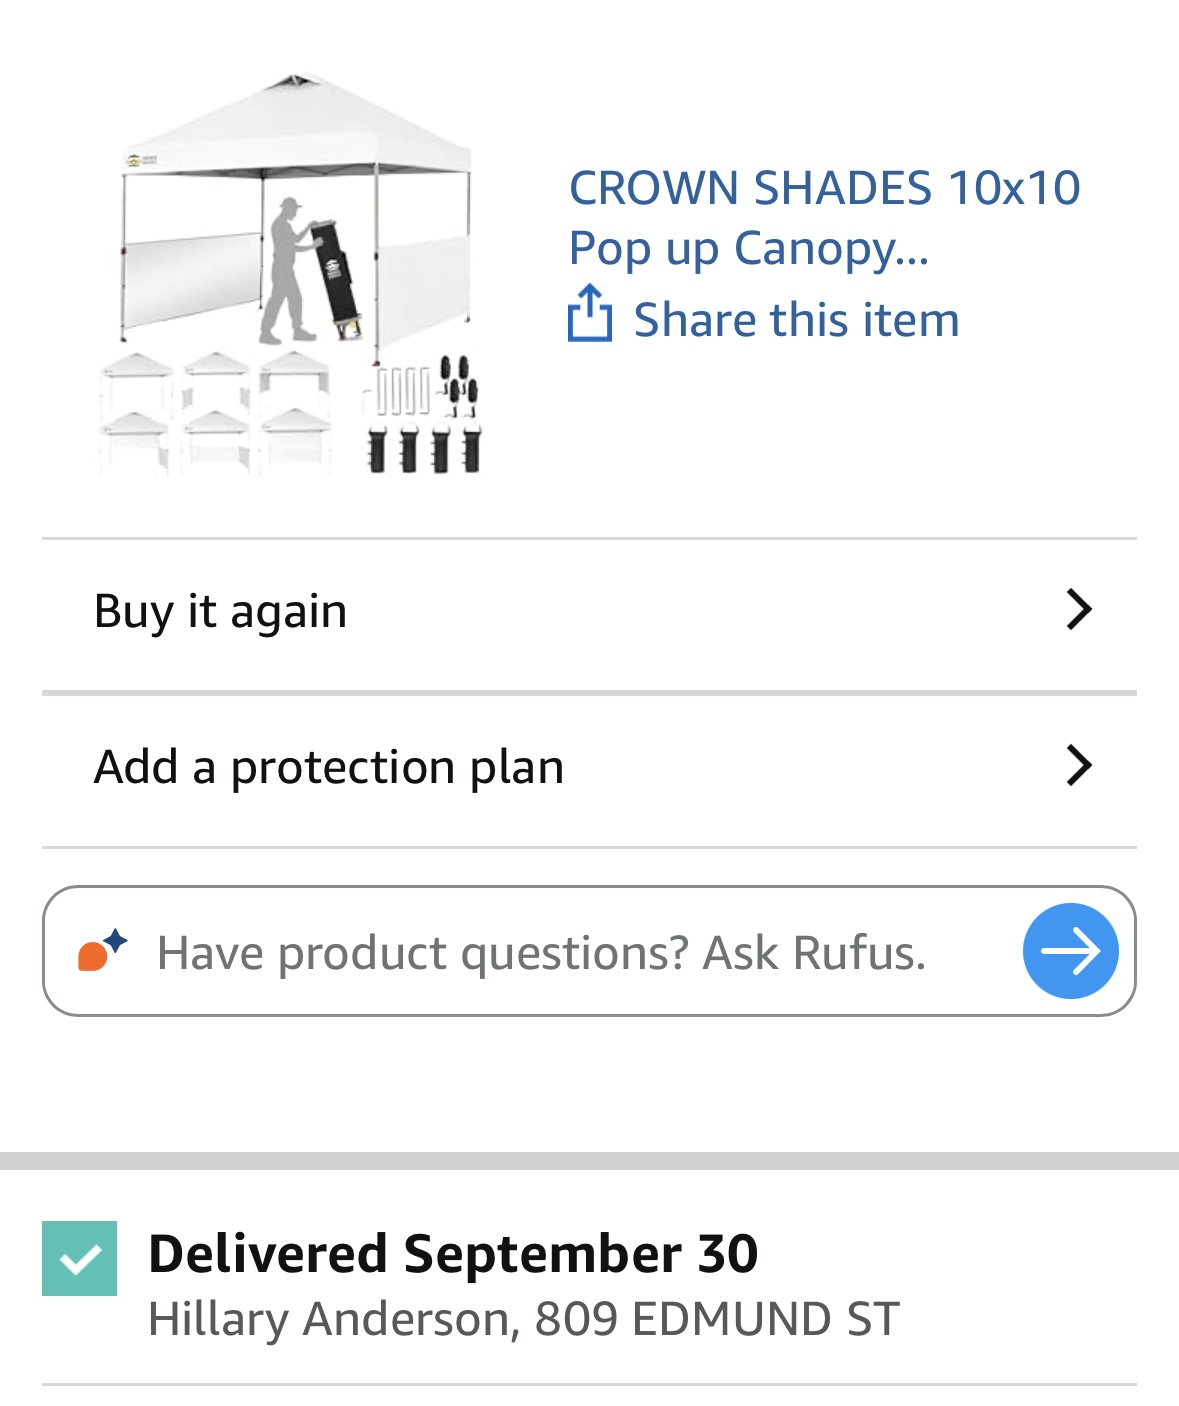
Task: Tap the canopy roof peak in image
Action: click(293, 85)
